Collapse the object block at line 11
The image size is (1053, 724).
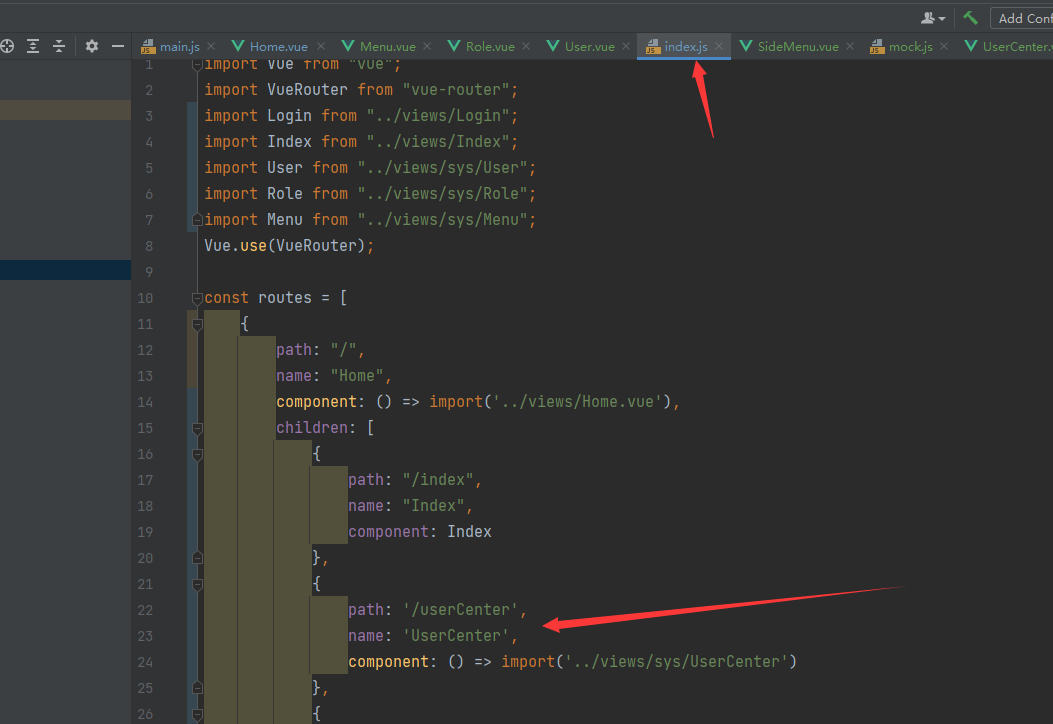point(197,324)
